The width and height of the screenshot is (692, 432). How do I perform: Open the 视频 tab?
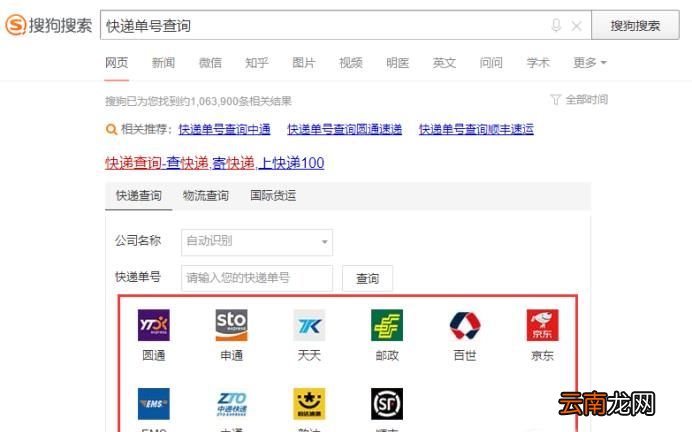pyautogui.click(x=350, y=63)
